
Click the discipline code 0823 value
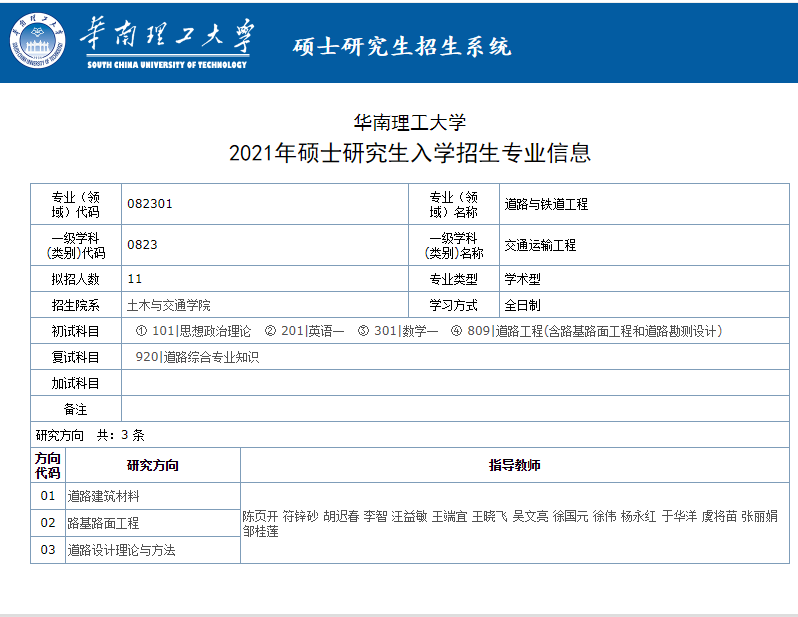click(142, 245)
